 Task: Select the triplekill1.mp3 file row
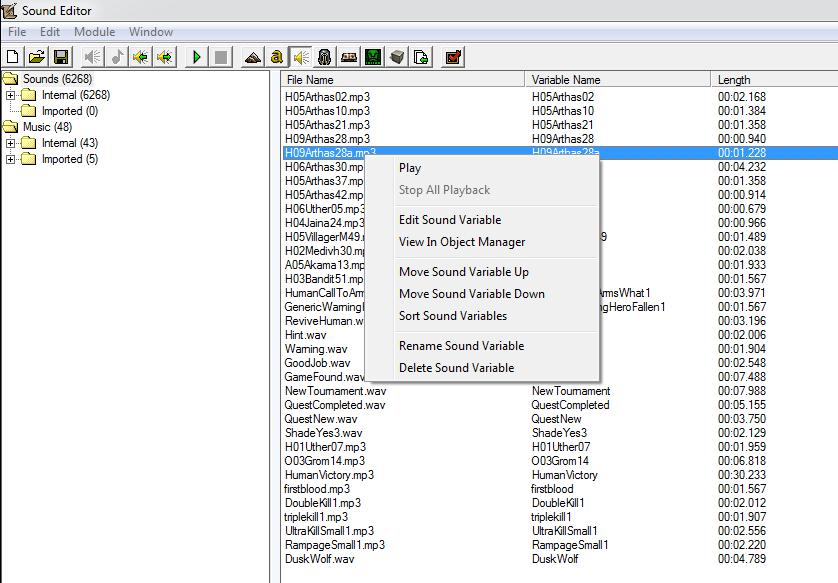click(560, 517)
